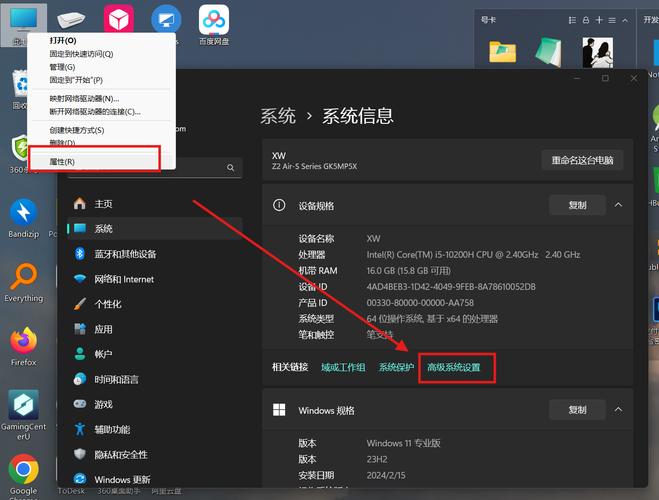
Task: Open the green notepad icon in the 导卡 widget
Action: coord(549,52)
